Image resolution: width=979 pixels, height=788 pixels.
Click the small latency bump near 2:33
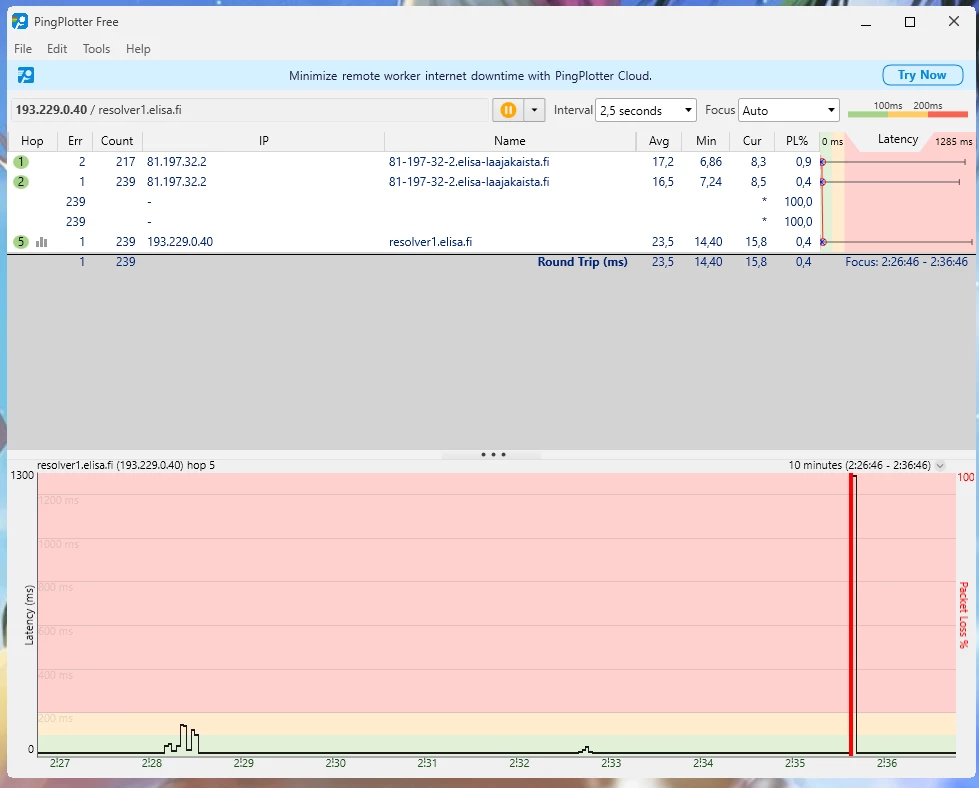pos(586,750)
